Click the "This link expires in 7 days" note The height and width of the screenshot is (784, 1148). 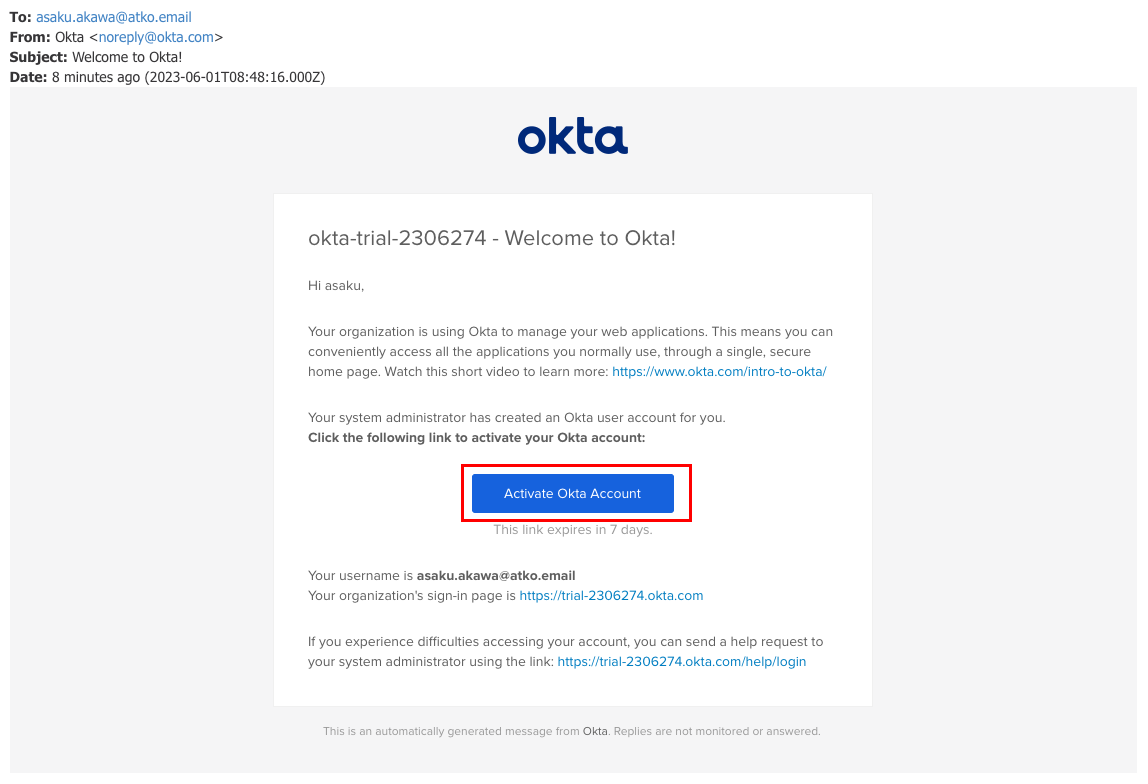point(572,529)
